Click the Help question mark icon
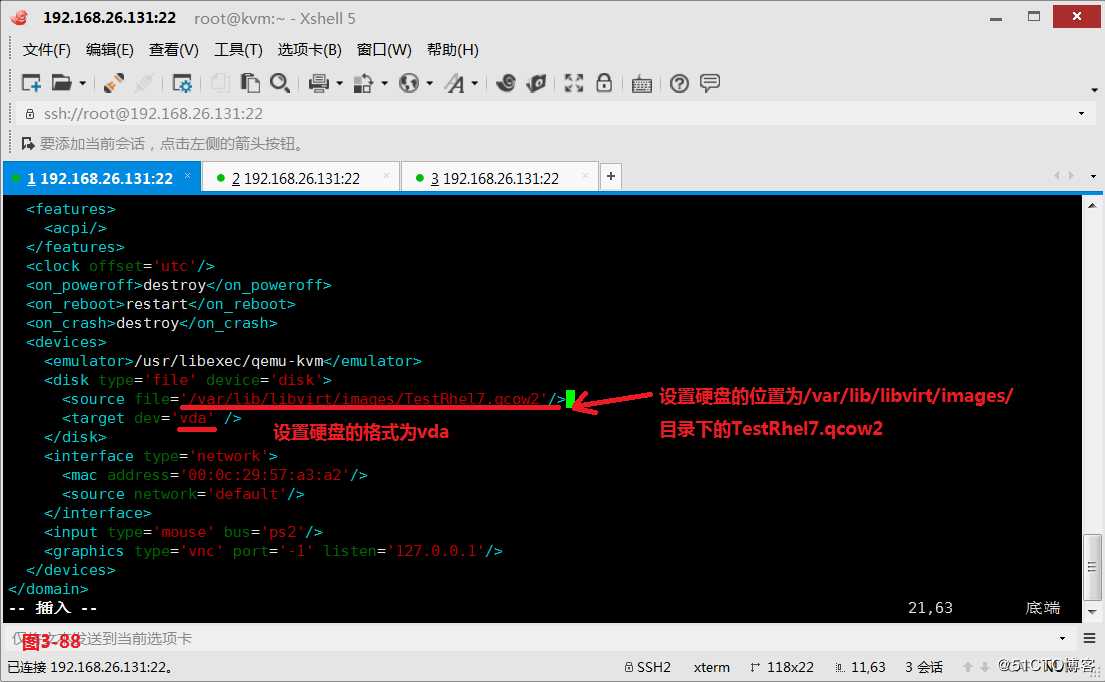Image resolution: width=1105 pixels, height=682 pixels. 679,84
